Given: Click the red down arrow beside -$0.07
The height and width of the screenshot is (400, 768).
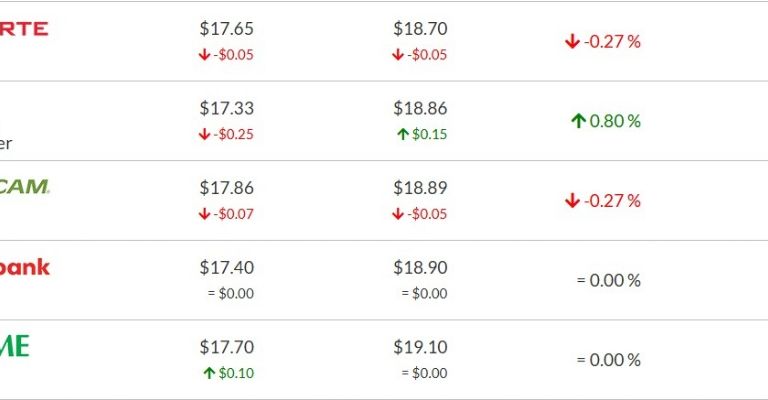Looking at the screenshot, I should click(x=205, y=214).
